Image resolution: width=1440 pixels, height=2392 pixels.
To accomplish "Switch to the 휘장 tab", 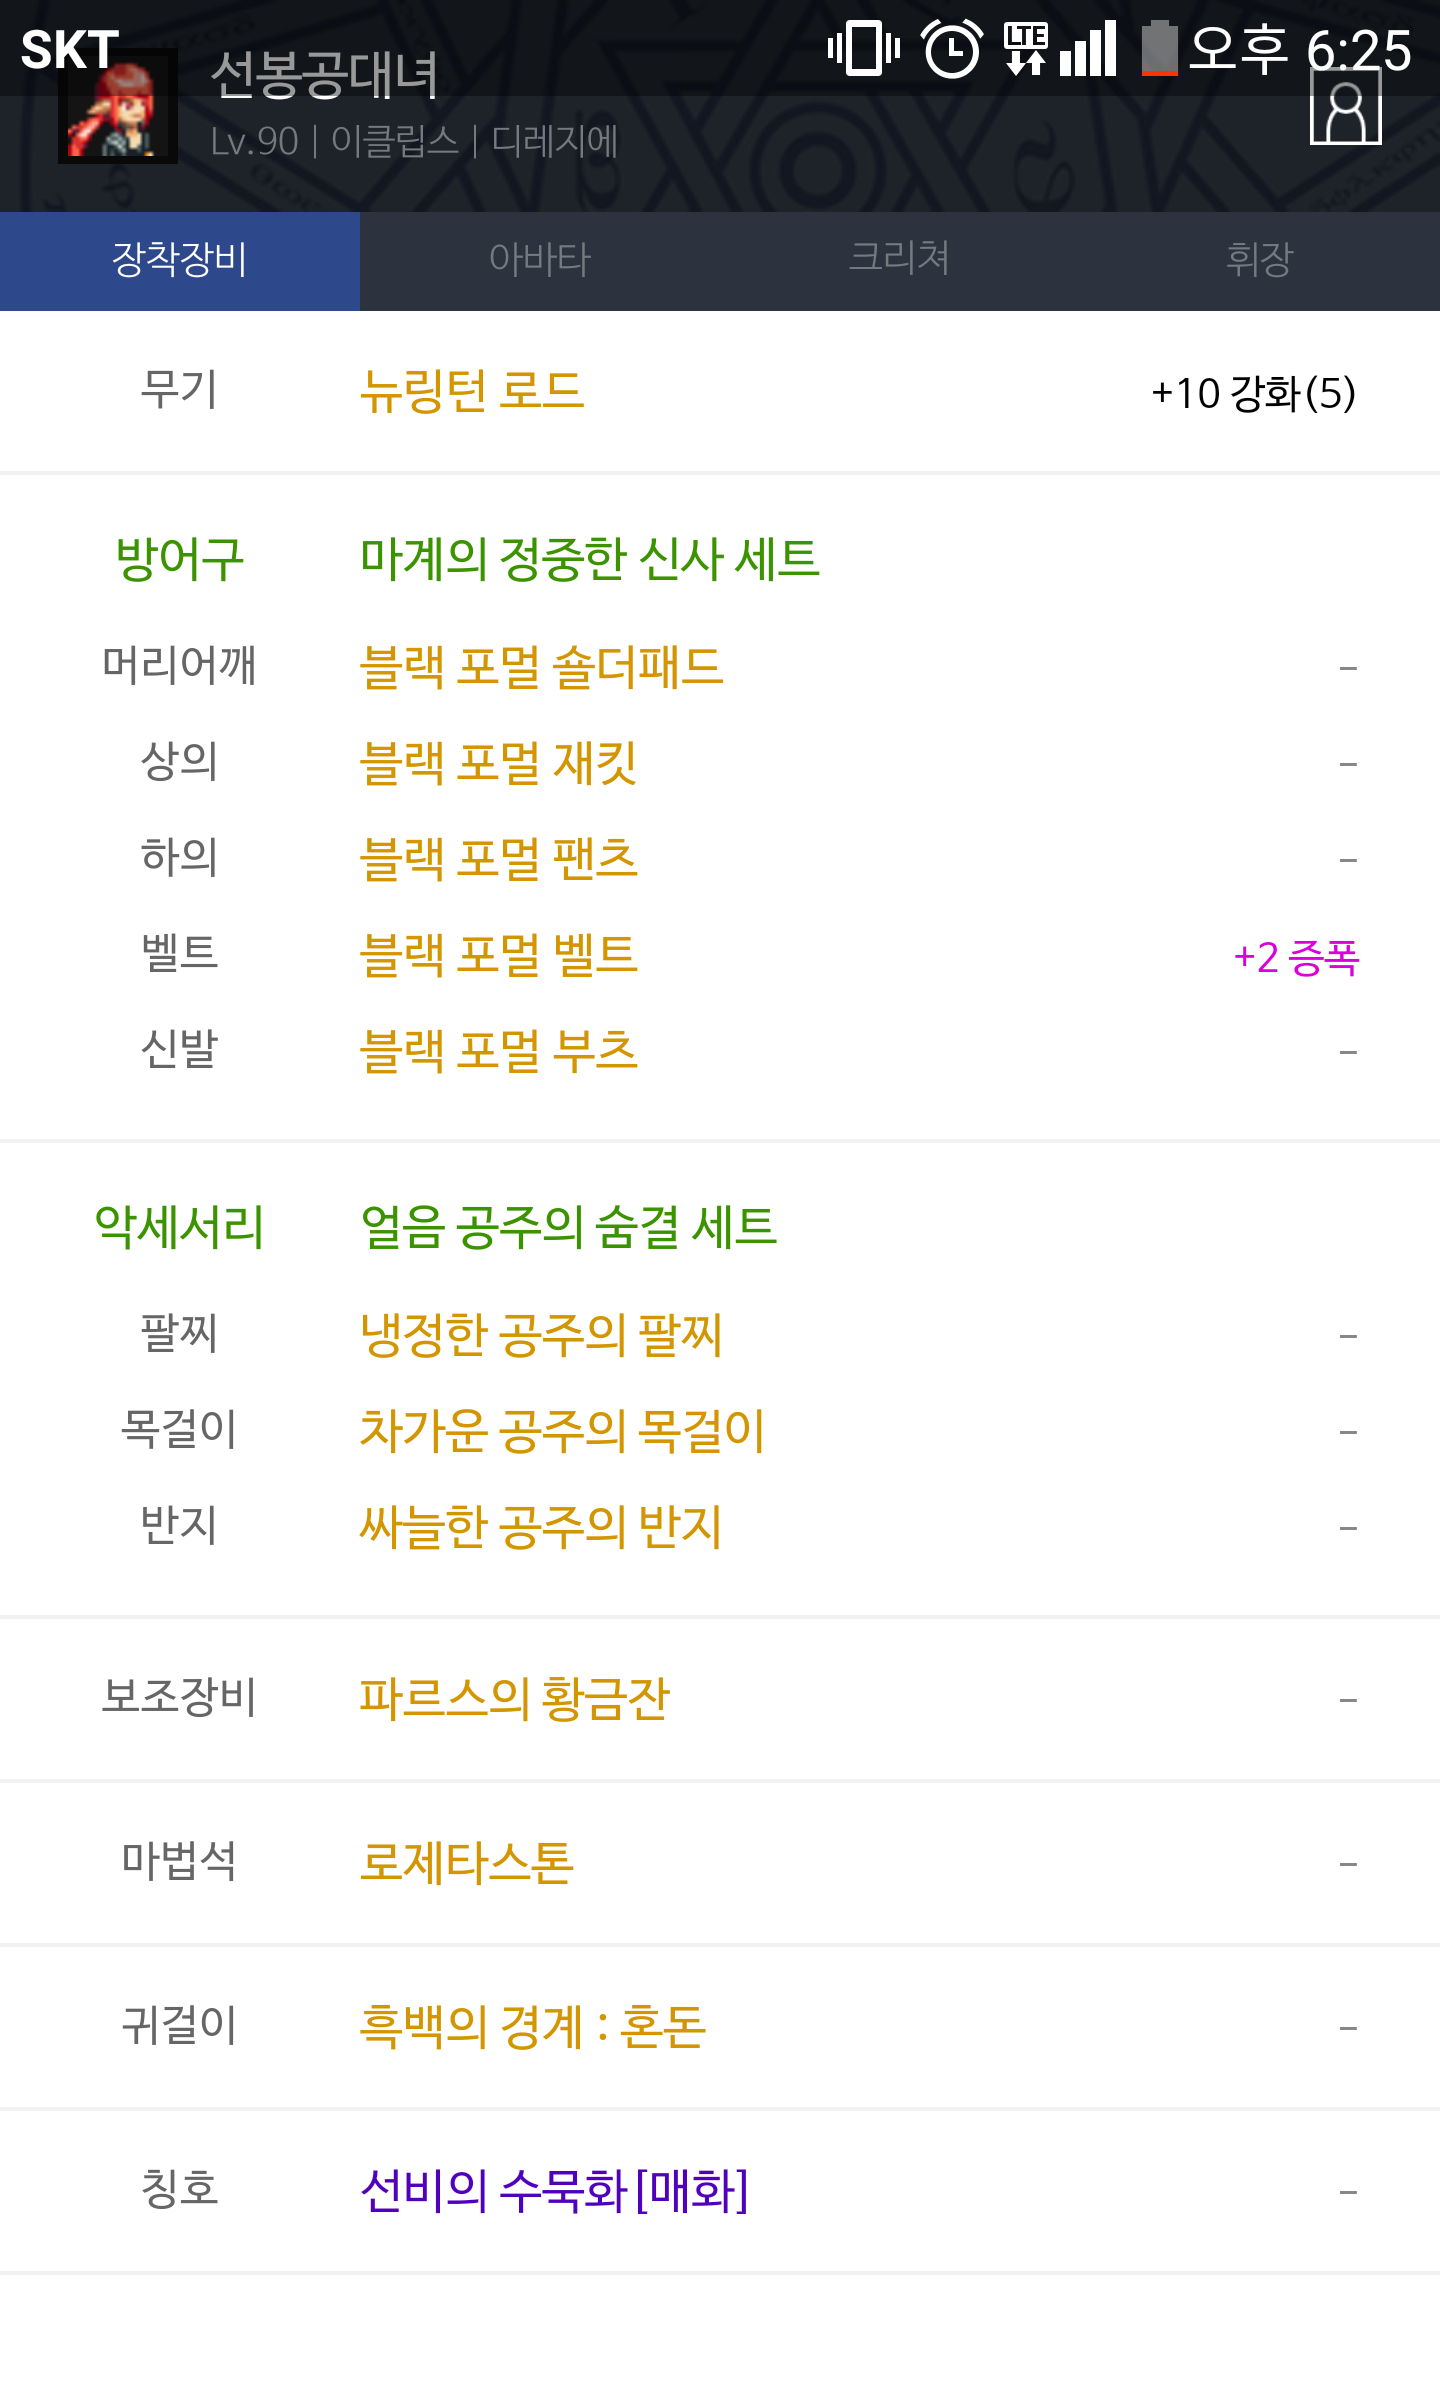I will (1259, 260).
